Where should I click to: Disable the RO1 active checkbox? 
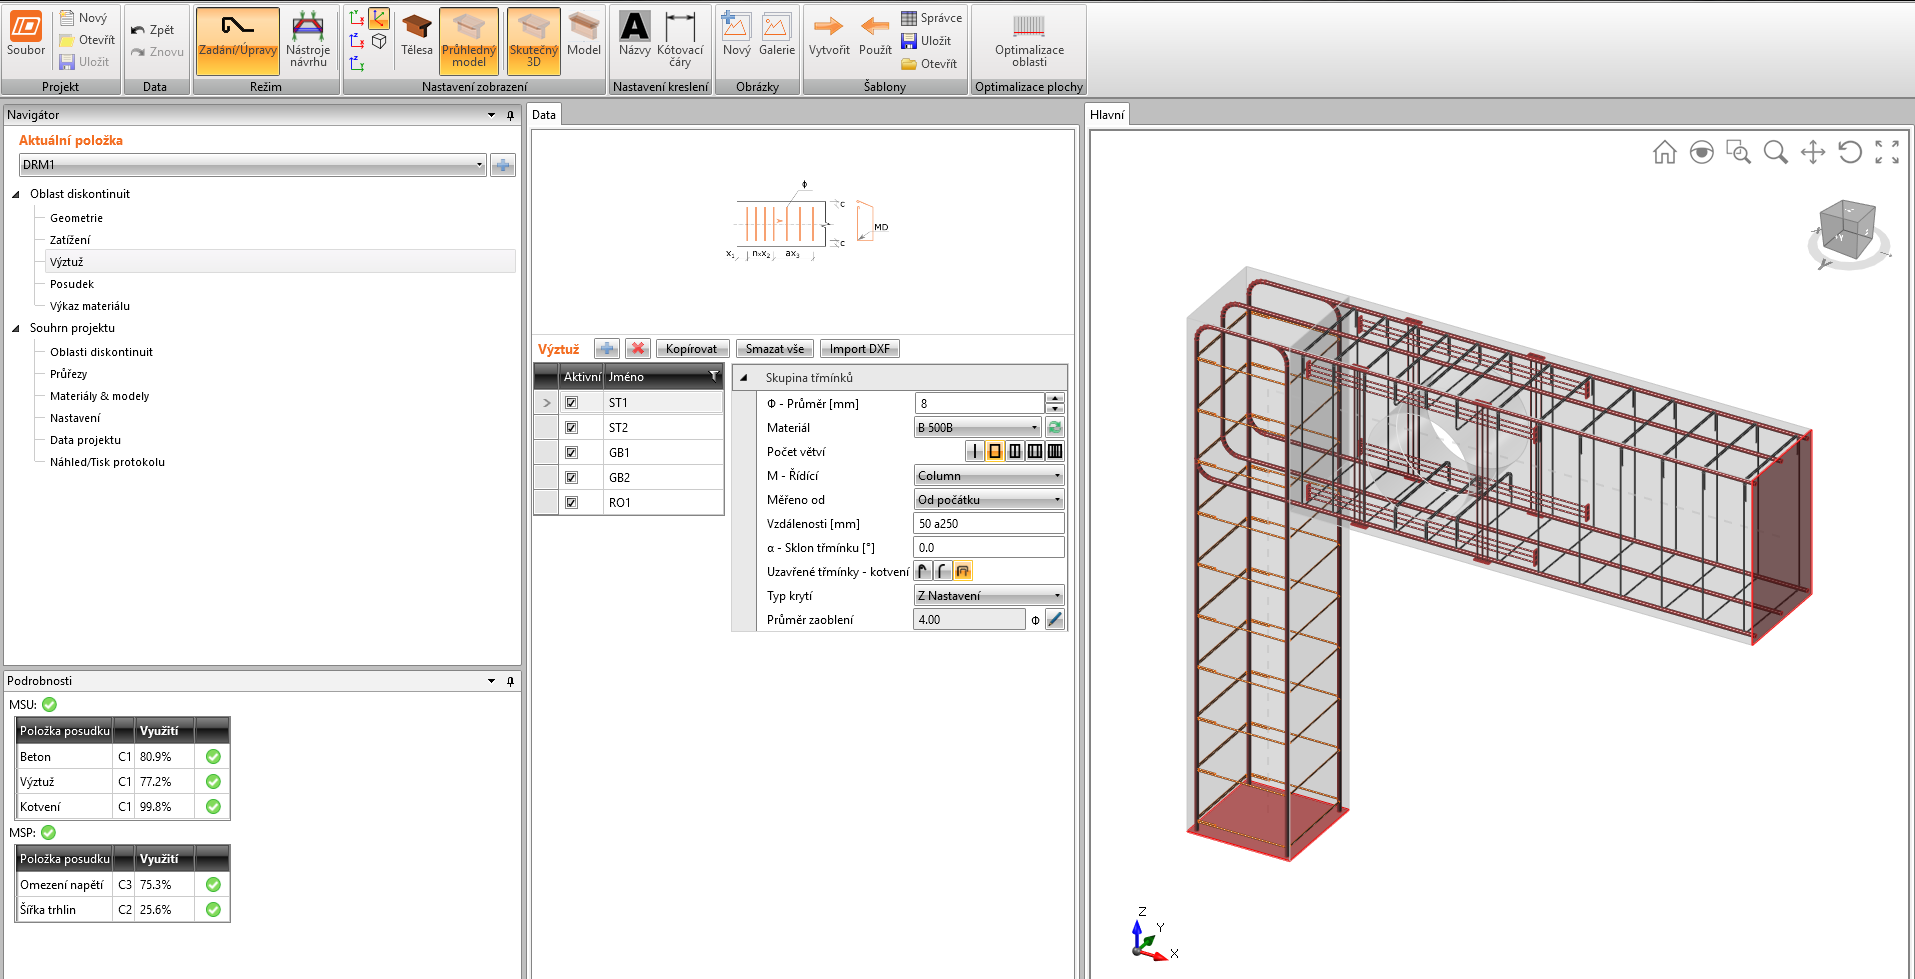[571, 503]
